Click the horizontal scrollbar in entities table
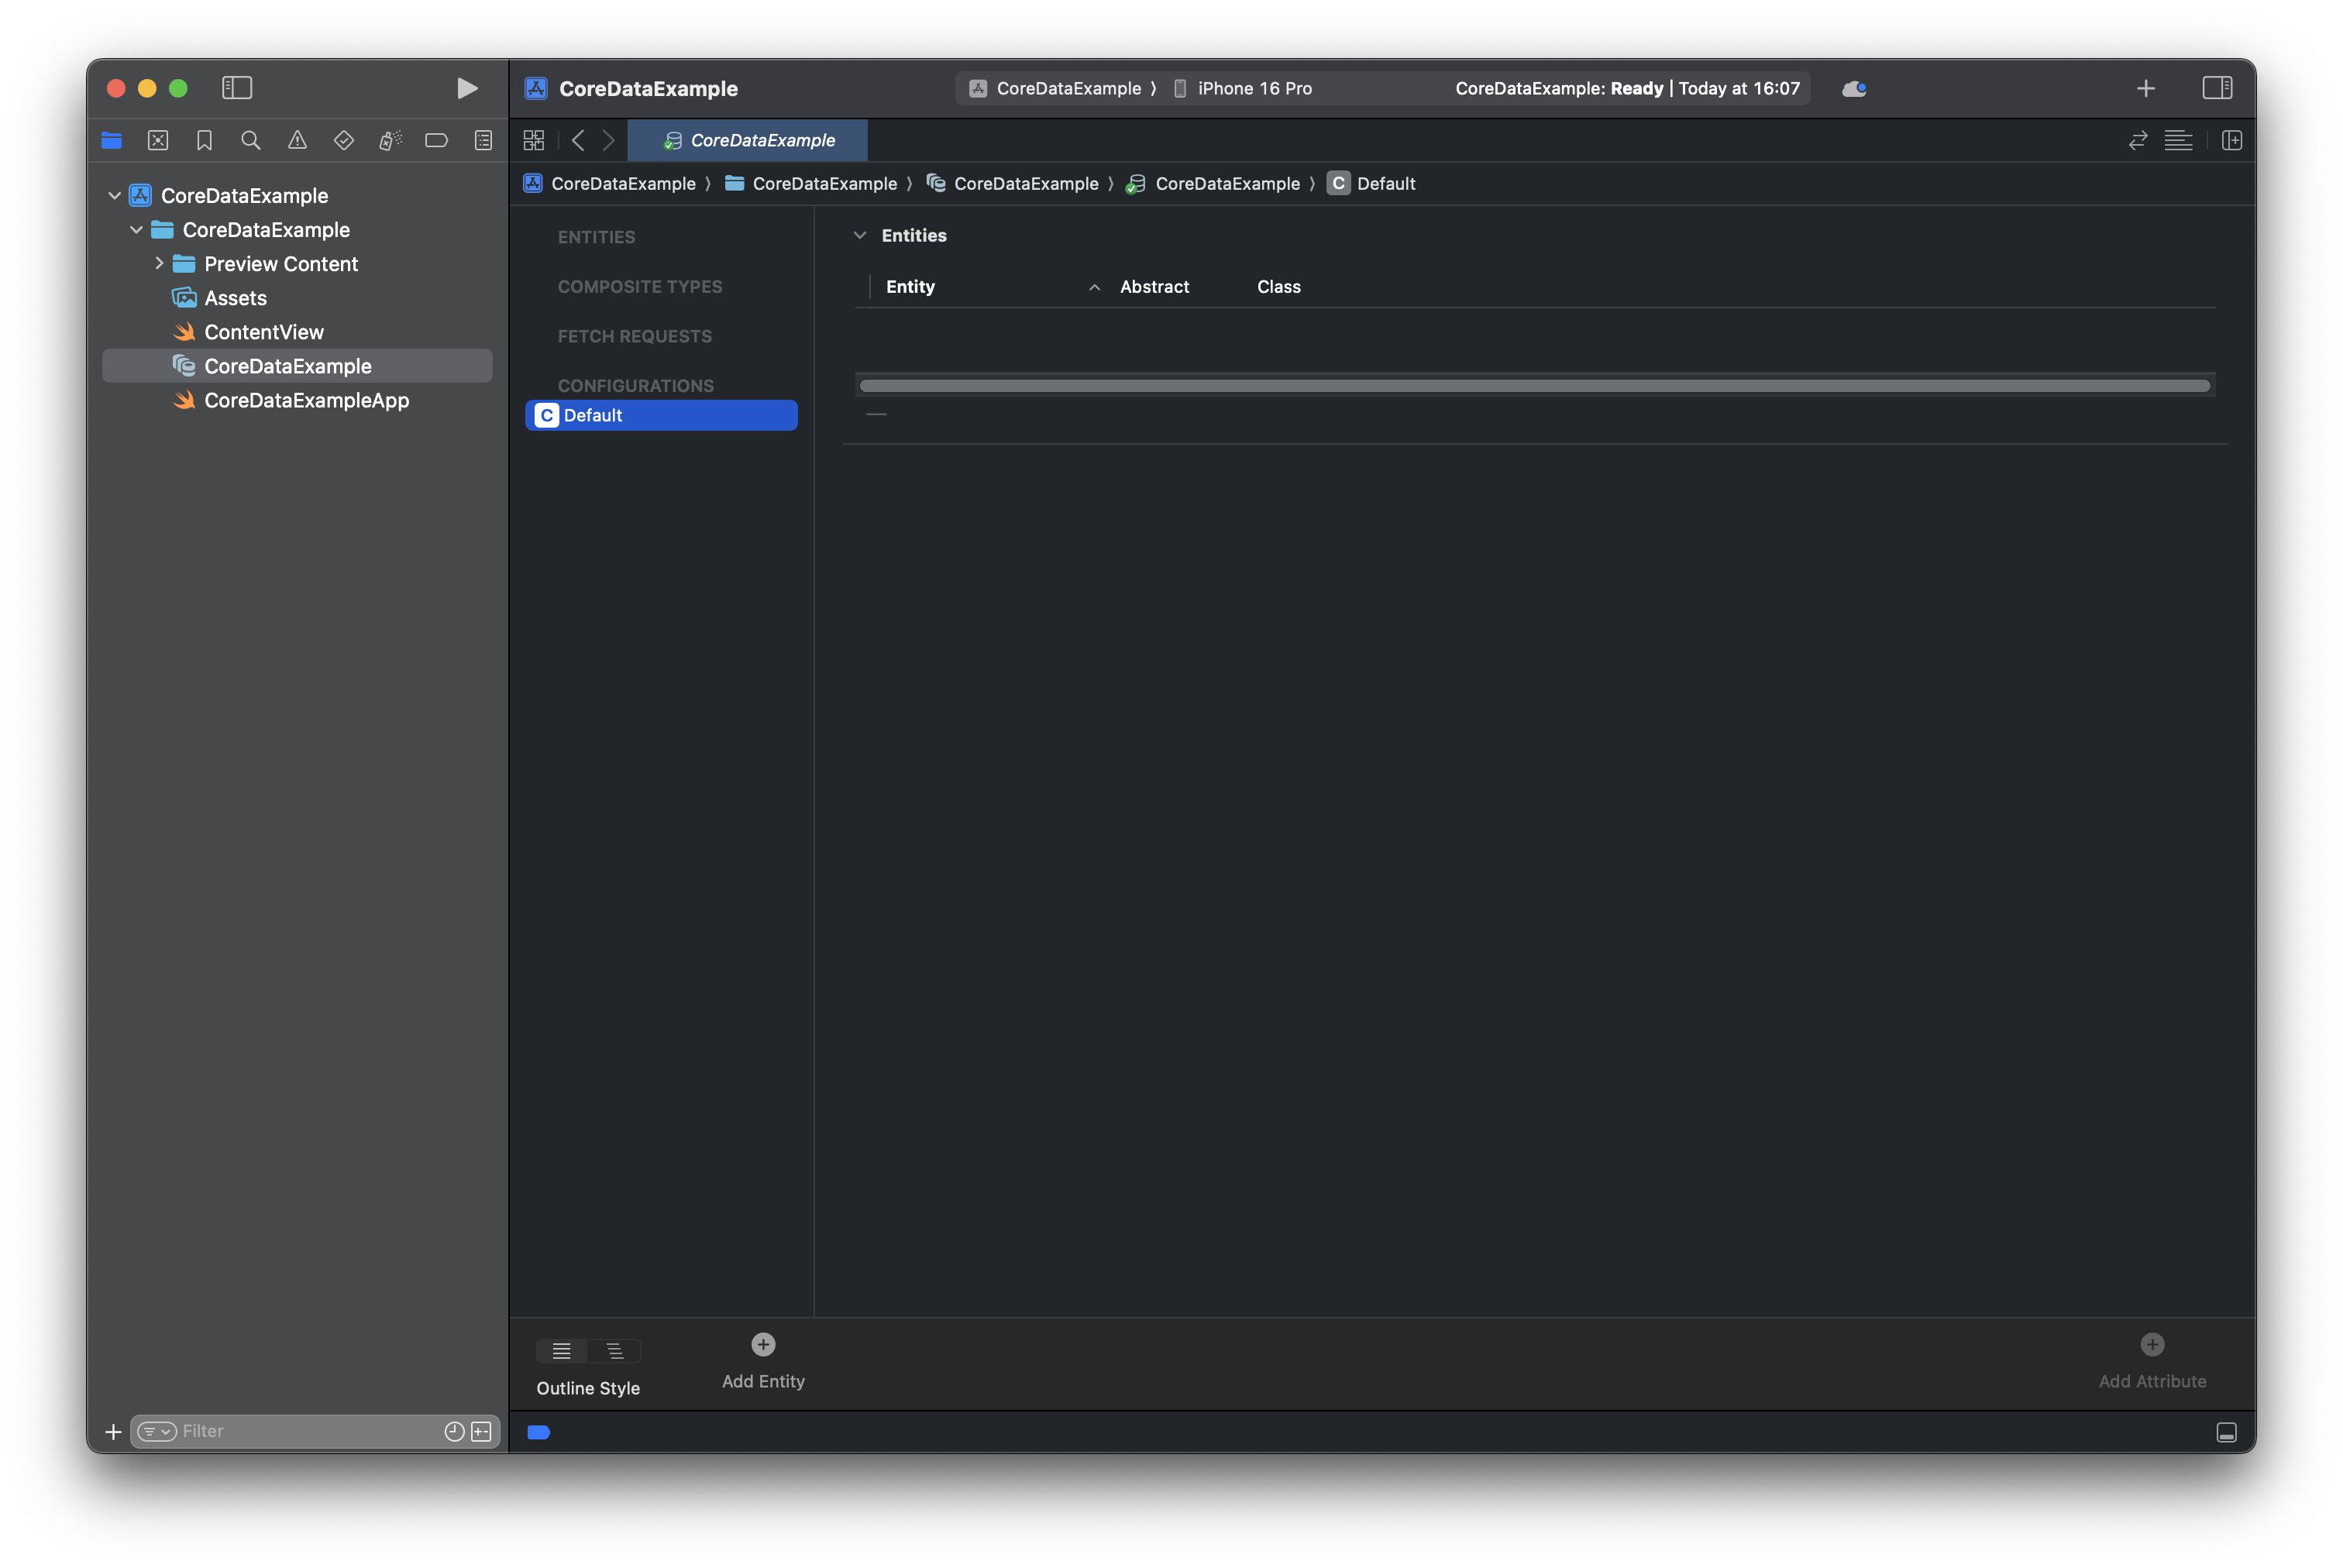Image resolution: width=2343 pixels, height=1568 pixels. [x=1534, y=386]
